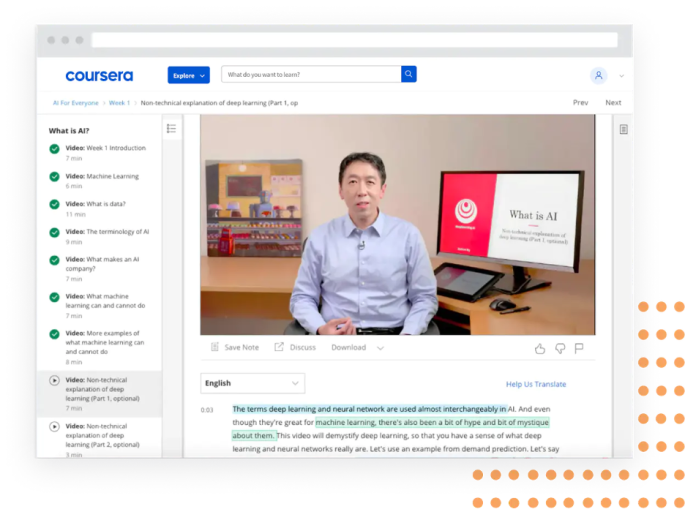The height and width of the screenshot is (509, 685).
Task: Open the user profile avatar icon
Action: coord(599,76)
